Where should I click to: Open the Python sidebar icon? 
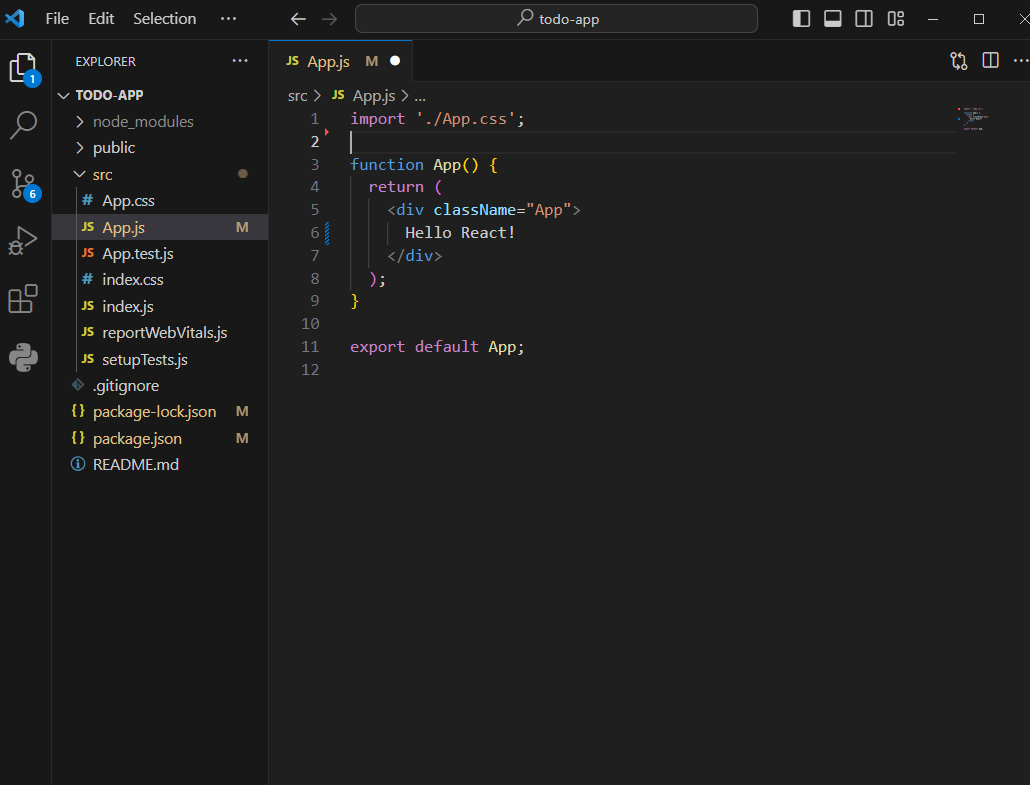pyautogui.click(x=23, y=357)
